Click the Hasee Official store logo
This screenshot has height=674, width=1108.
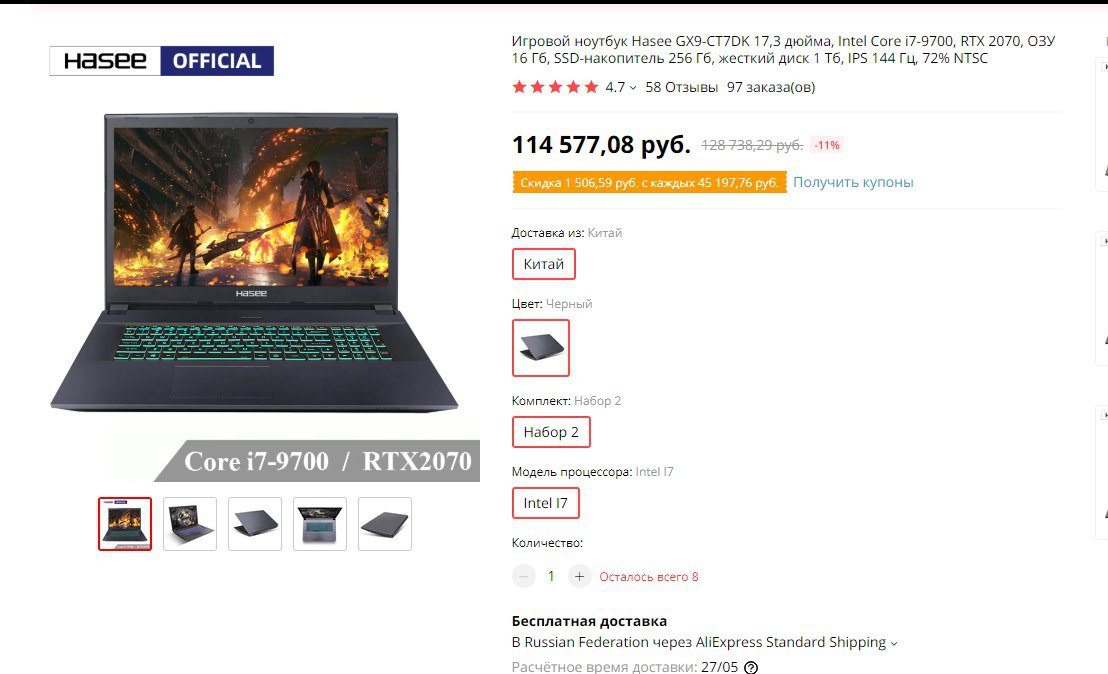162,61
